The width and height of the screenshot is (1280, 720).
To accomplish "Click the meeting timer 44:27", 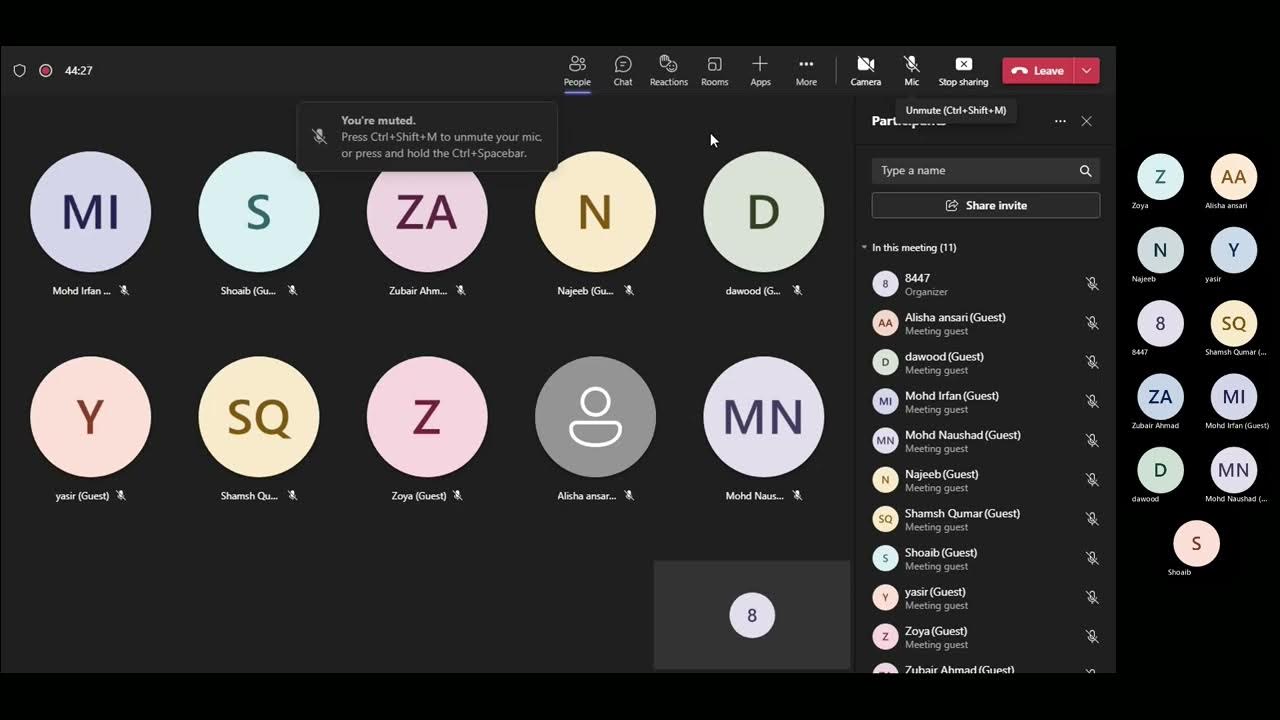I will pyautogui.click(x=79, y=71).
